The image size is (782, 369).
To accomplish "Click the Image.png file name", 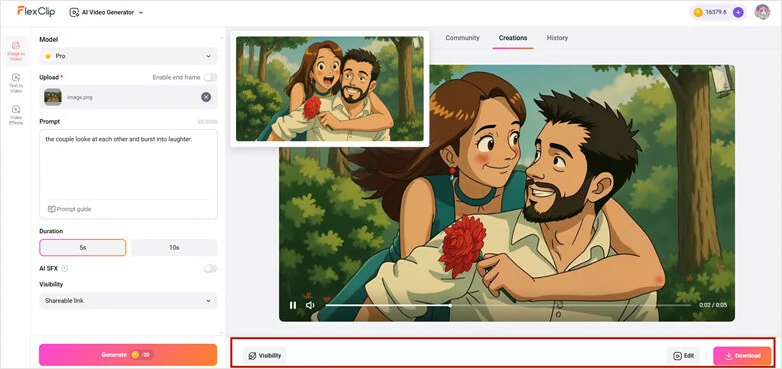I will (x=80, y=98).
